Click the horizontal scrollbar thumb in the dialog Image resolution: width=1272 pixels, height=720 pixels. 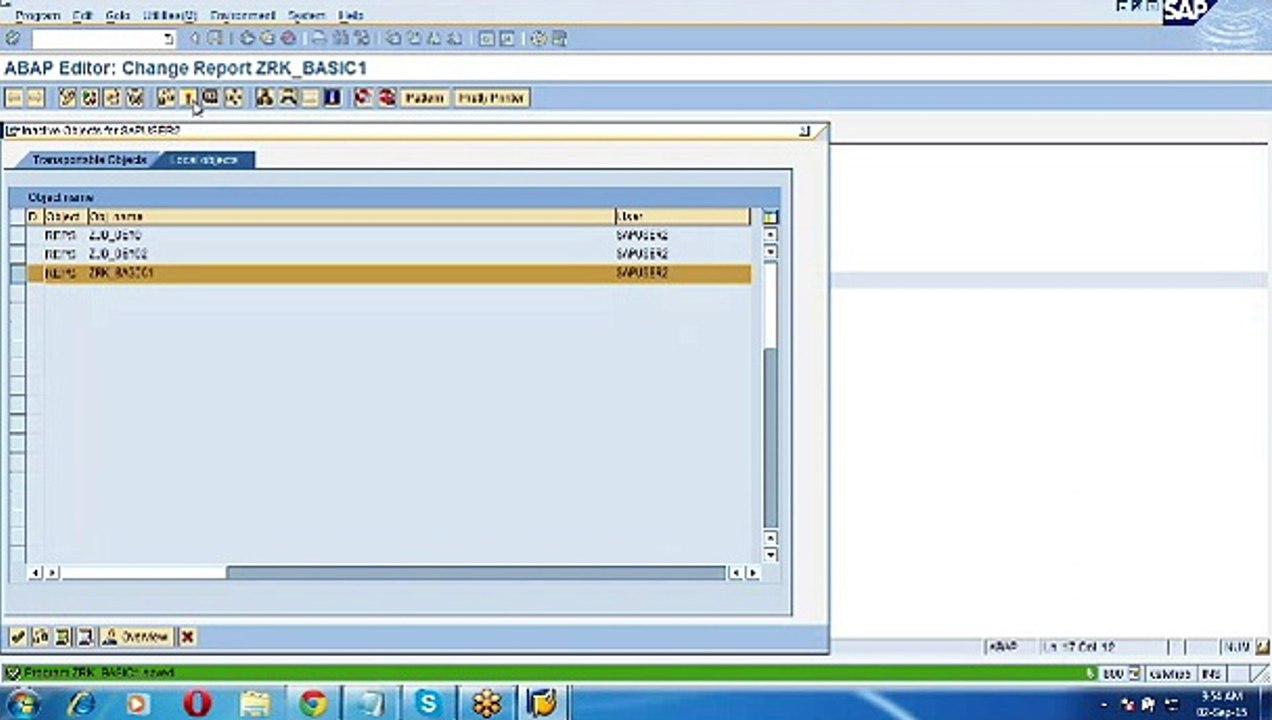click(475, 573)
